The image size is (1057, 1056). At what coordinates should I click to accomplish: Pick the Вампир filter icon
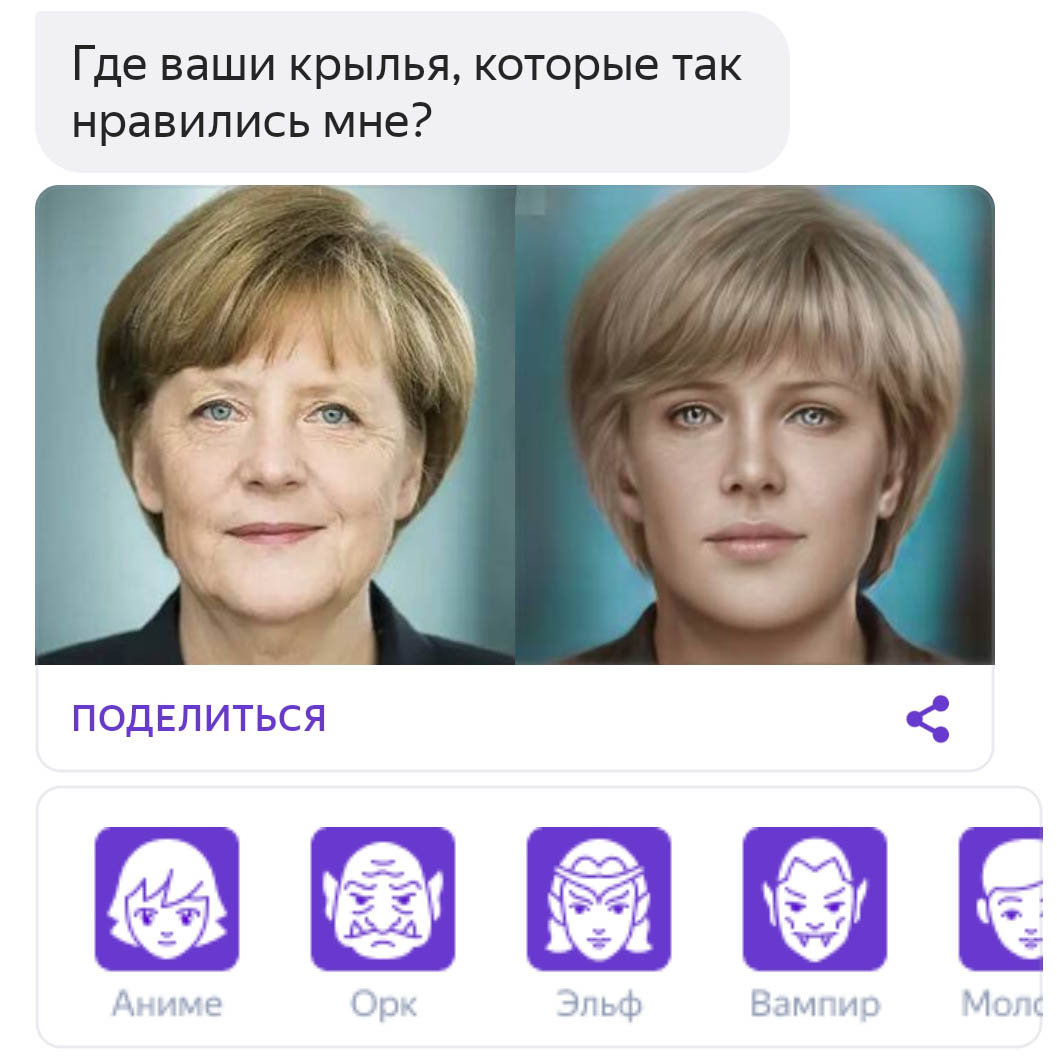pos(814,898)
